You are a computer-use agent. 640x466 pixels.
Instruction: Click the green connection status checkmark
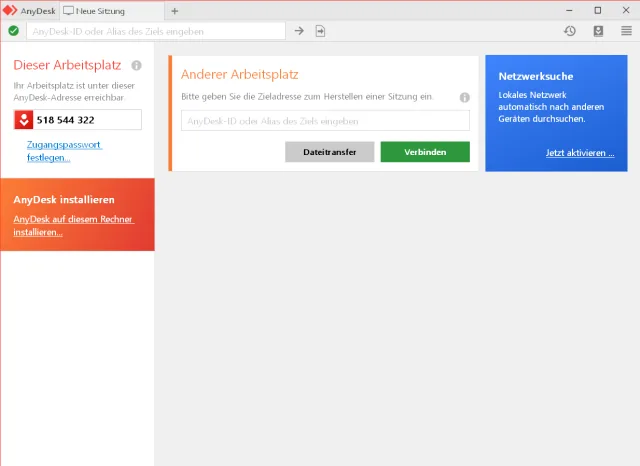[x=13, y=31]
